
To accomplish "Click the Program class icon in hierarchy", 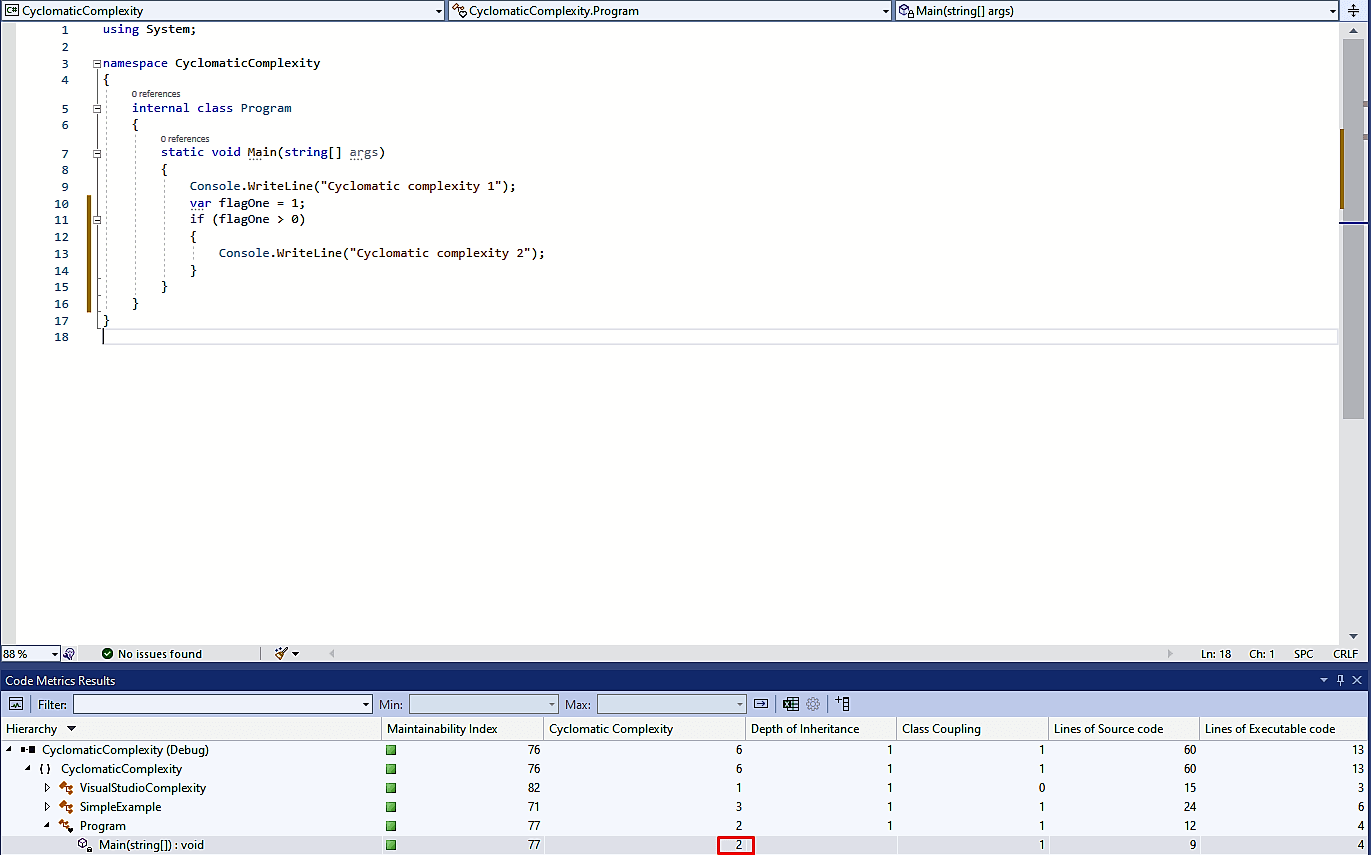I will pos(66,826).
